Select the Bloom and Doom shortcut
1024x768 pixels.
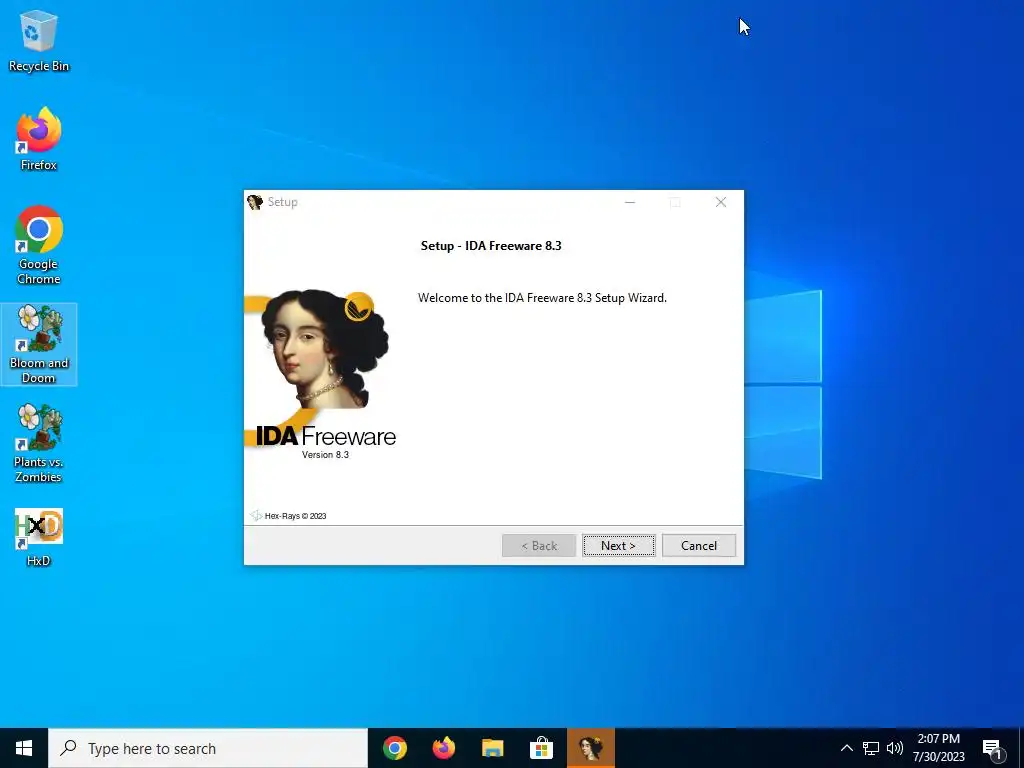click(39, 344)
